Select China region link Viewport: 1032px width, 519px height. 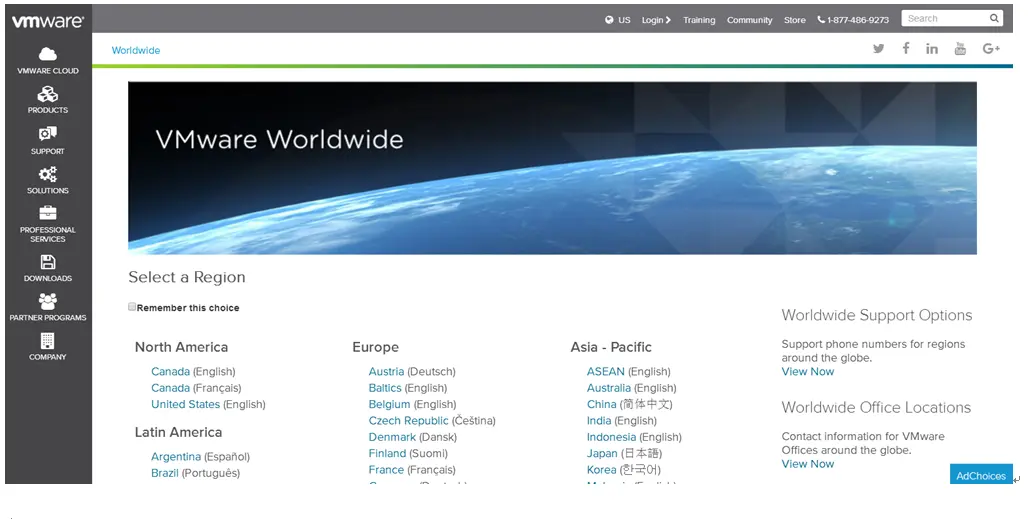tap(602, 405)
